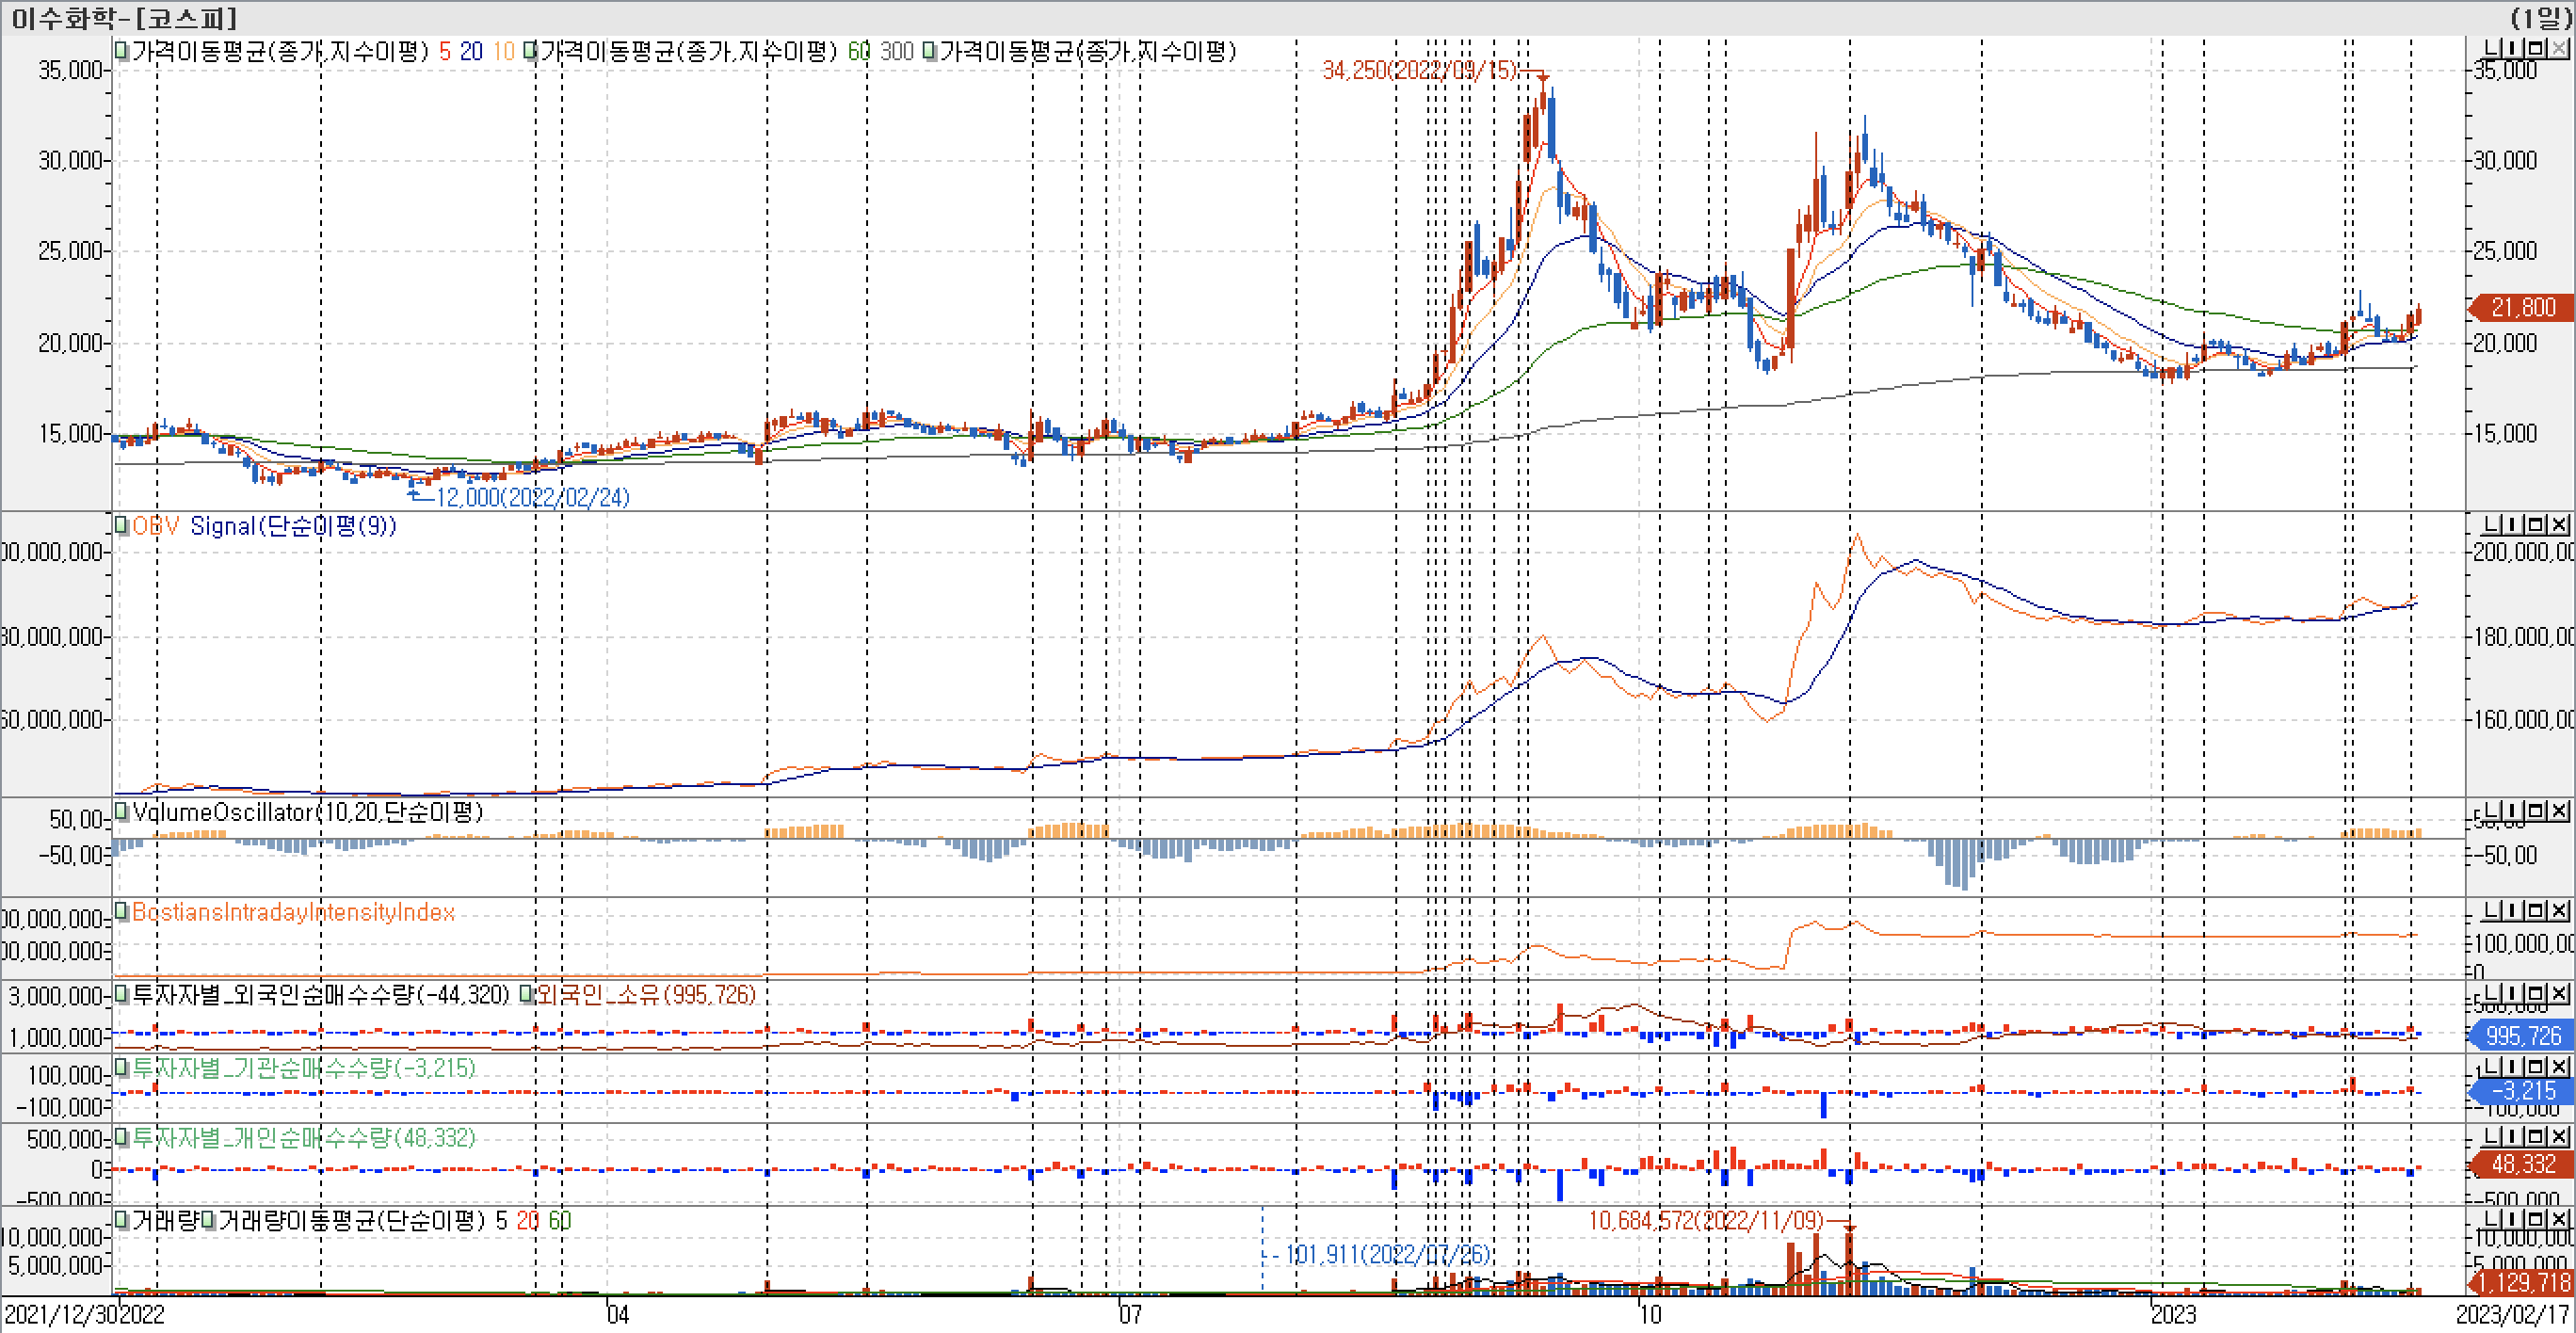
Task: Close the OBV Signal indicator panel
Action: 2559,525
